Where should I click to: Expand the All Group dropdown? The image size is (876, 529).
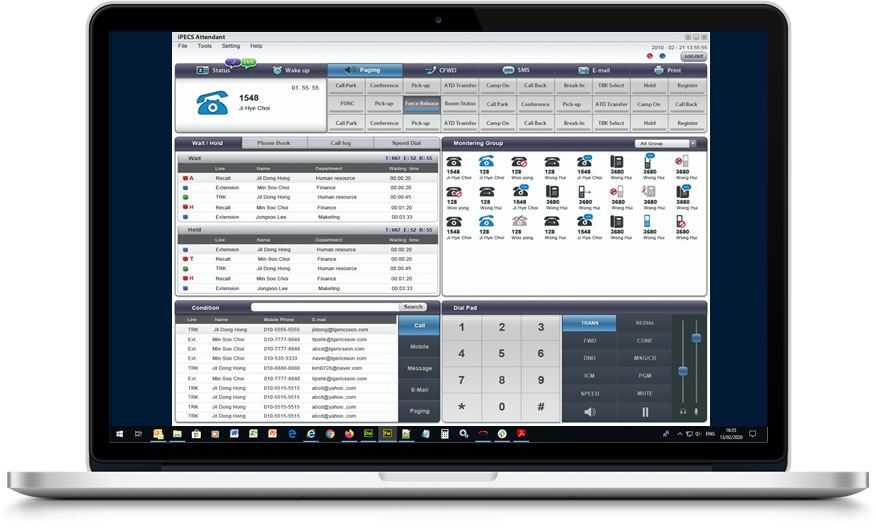(666, 144)
